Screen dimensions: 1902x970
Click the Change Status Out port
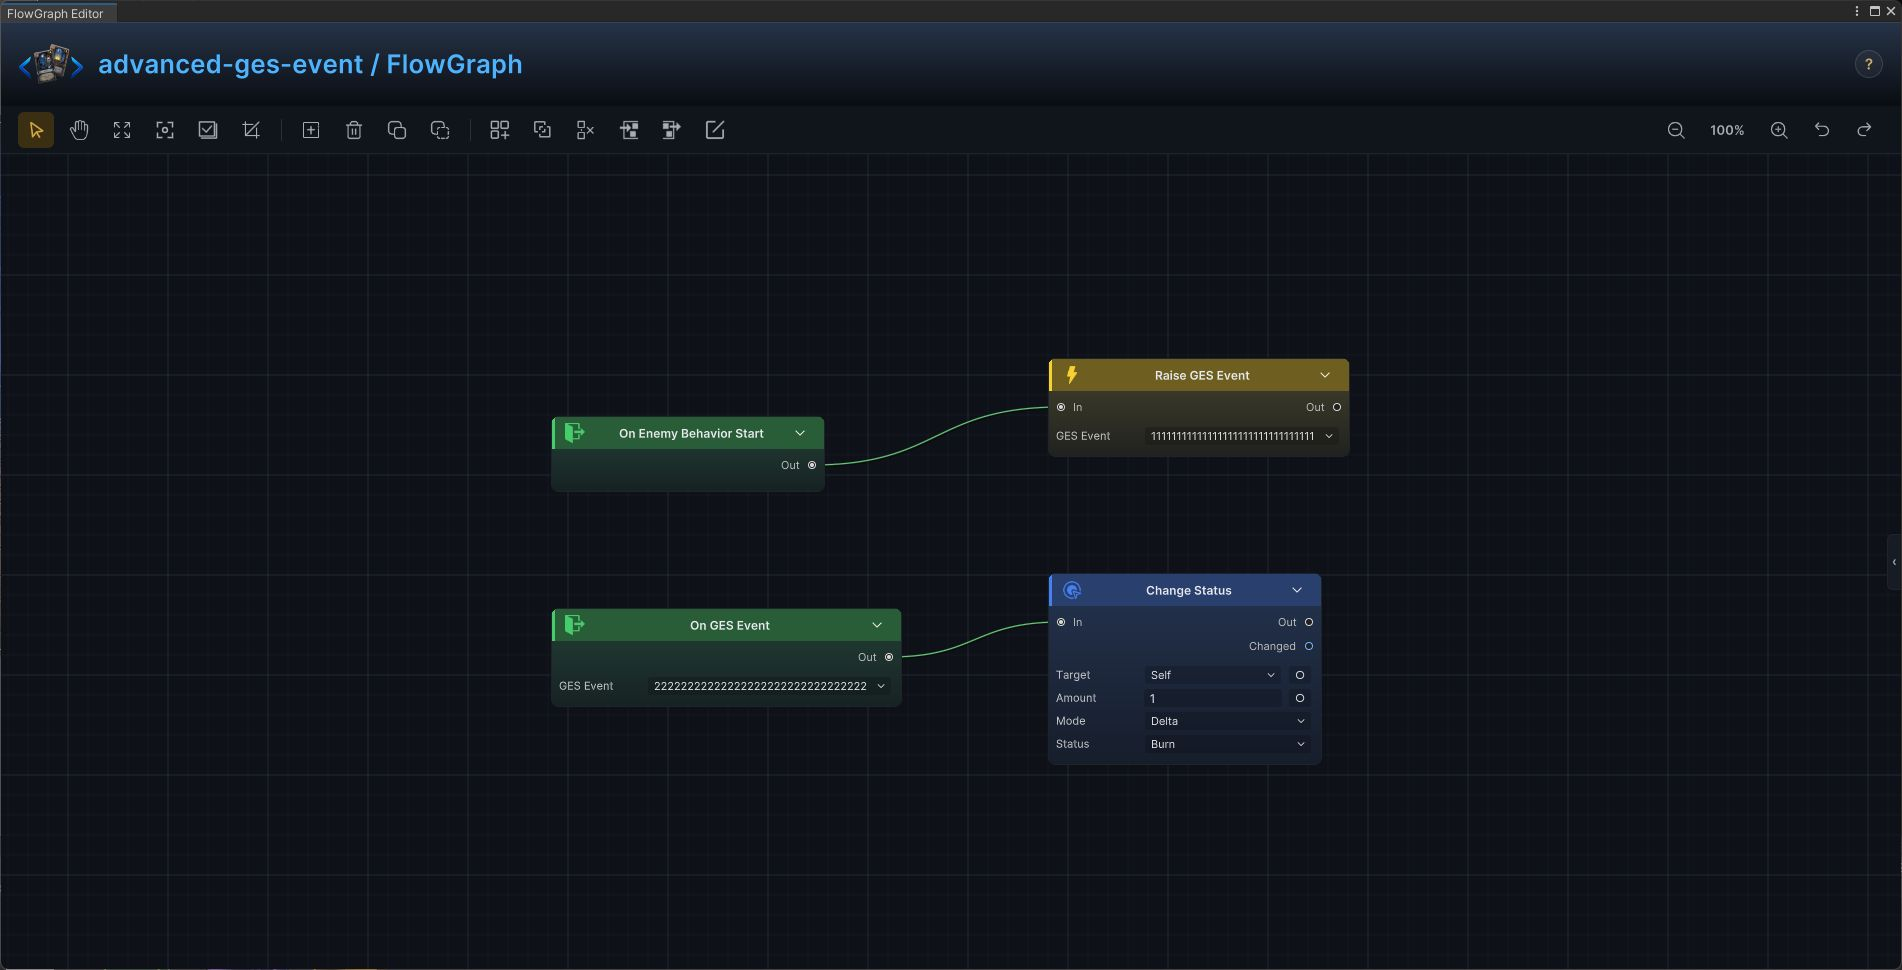pyautogui.click(x=1309, y=622)
